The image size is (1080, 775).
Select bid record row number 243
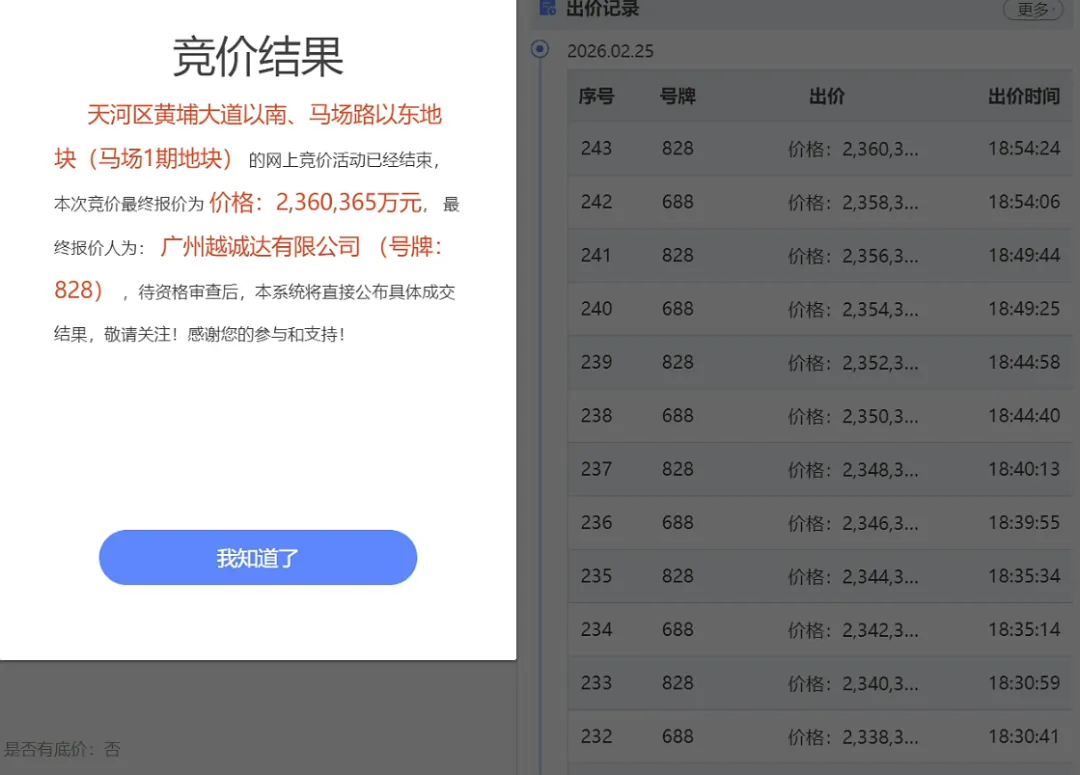tap(820, 149)
